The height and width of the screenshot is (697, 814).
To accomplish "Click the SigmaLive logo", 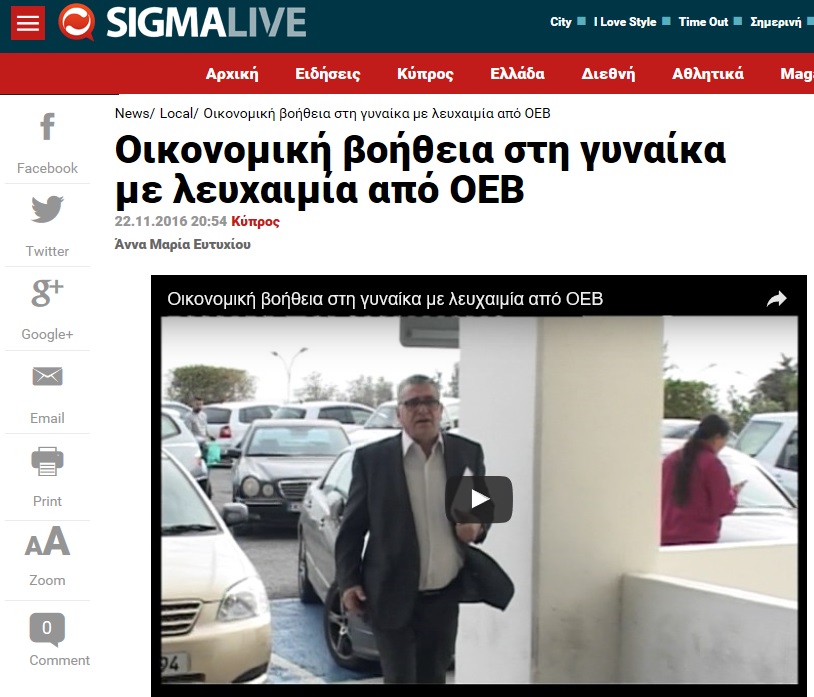I will [182, 22].
